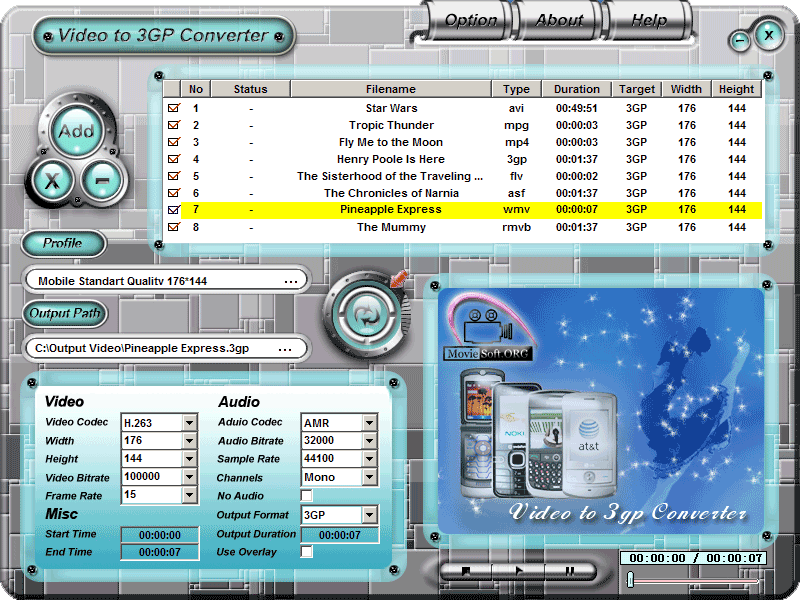
Task: Click the Output Path button
Action: click(65, 314)
